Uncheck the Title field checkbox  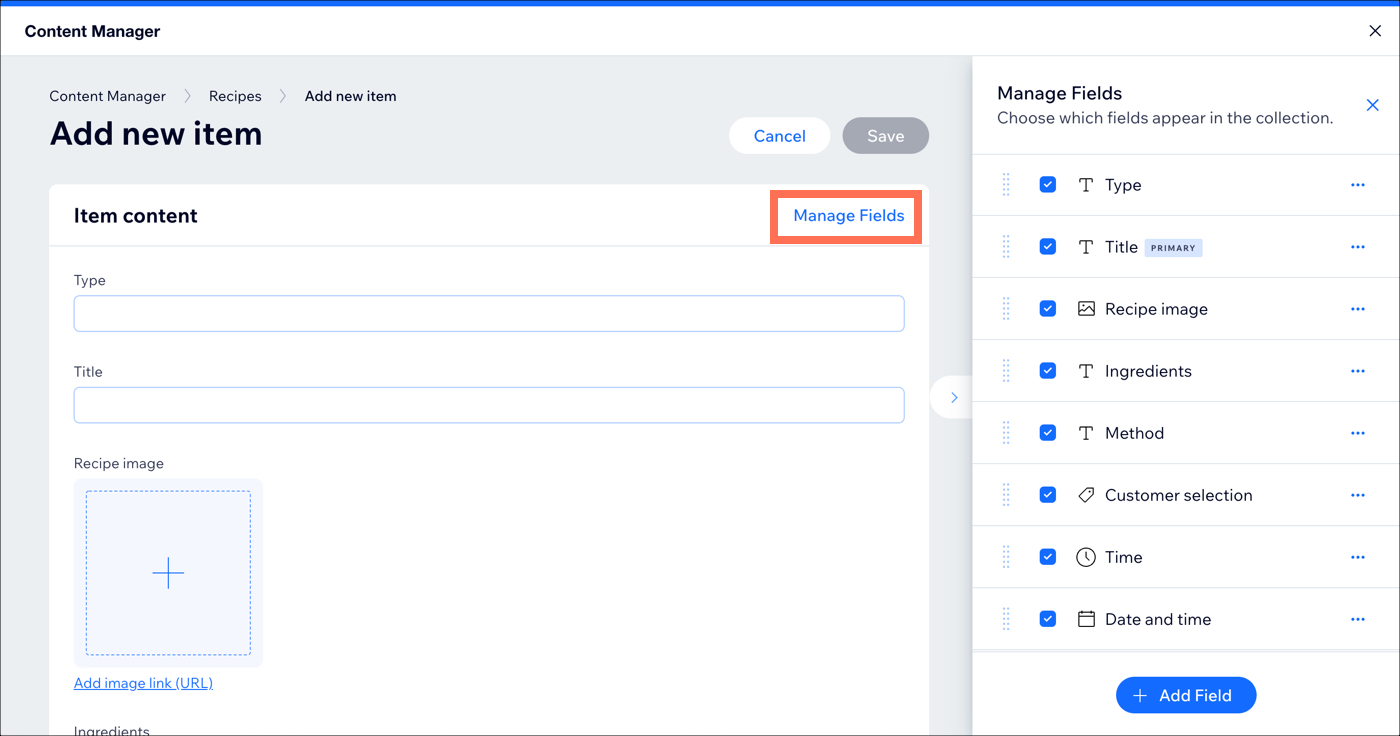[1048, 247]
